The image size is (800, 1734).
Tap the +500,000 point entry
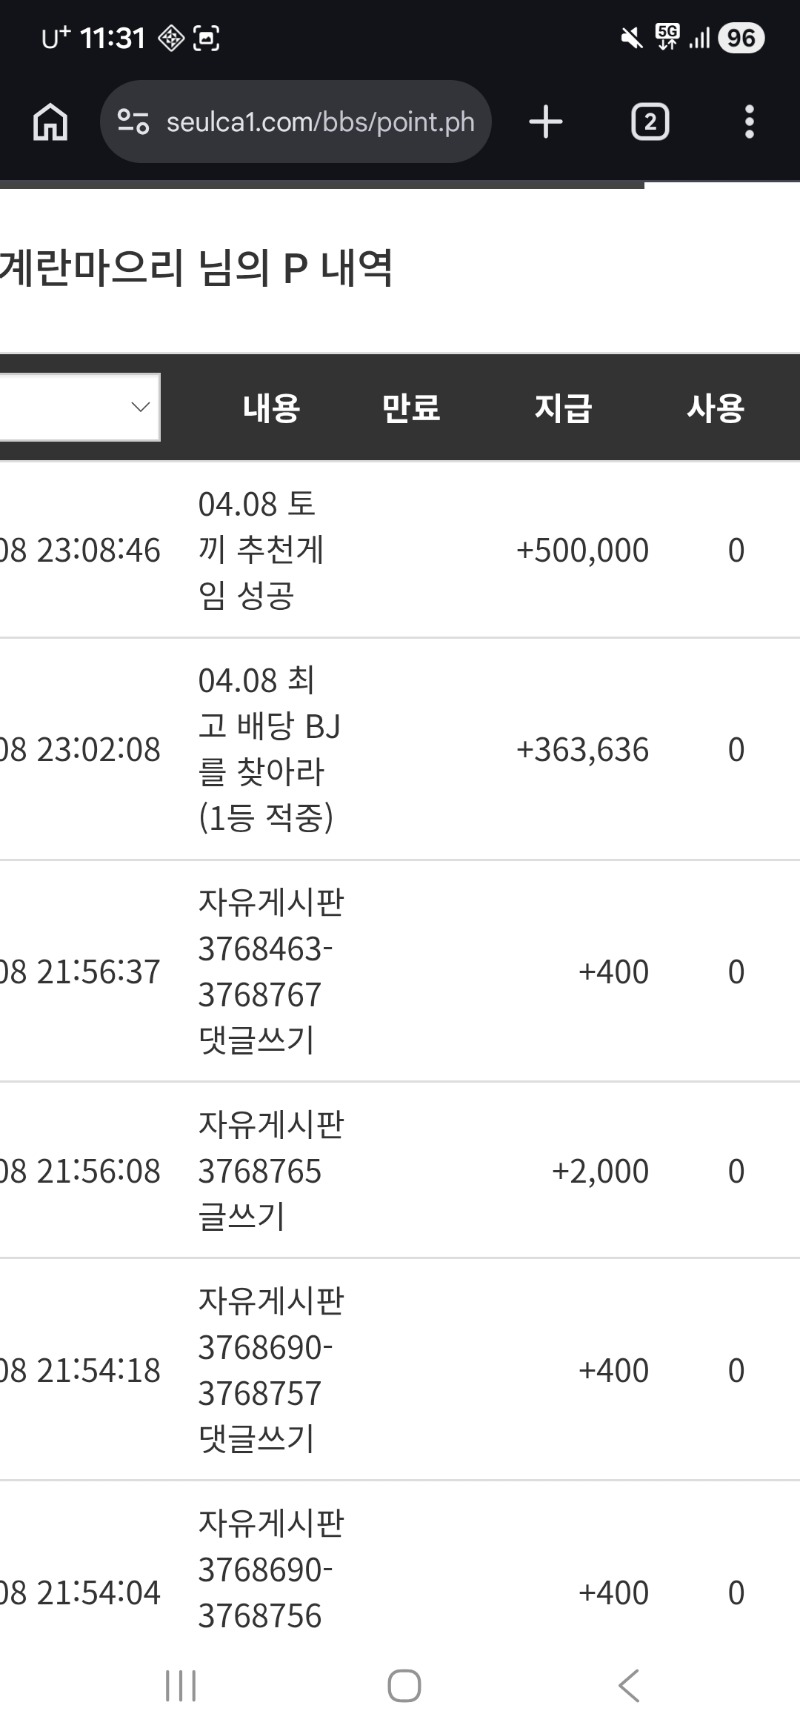[581, 549]
